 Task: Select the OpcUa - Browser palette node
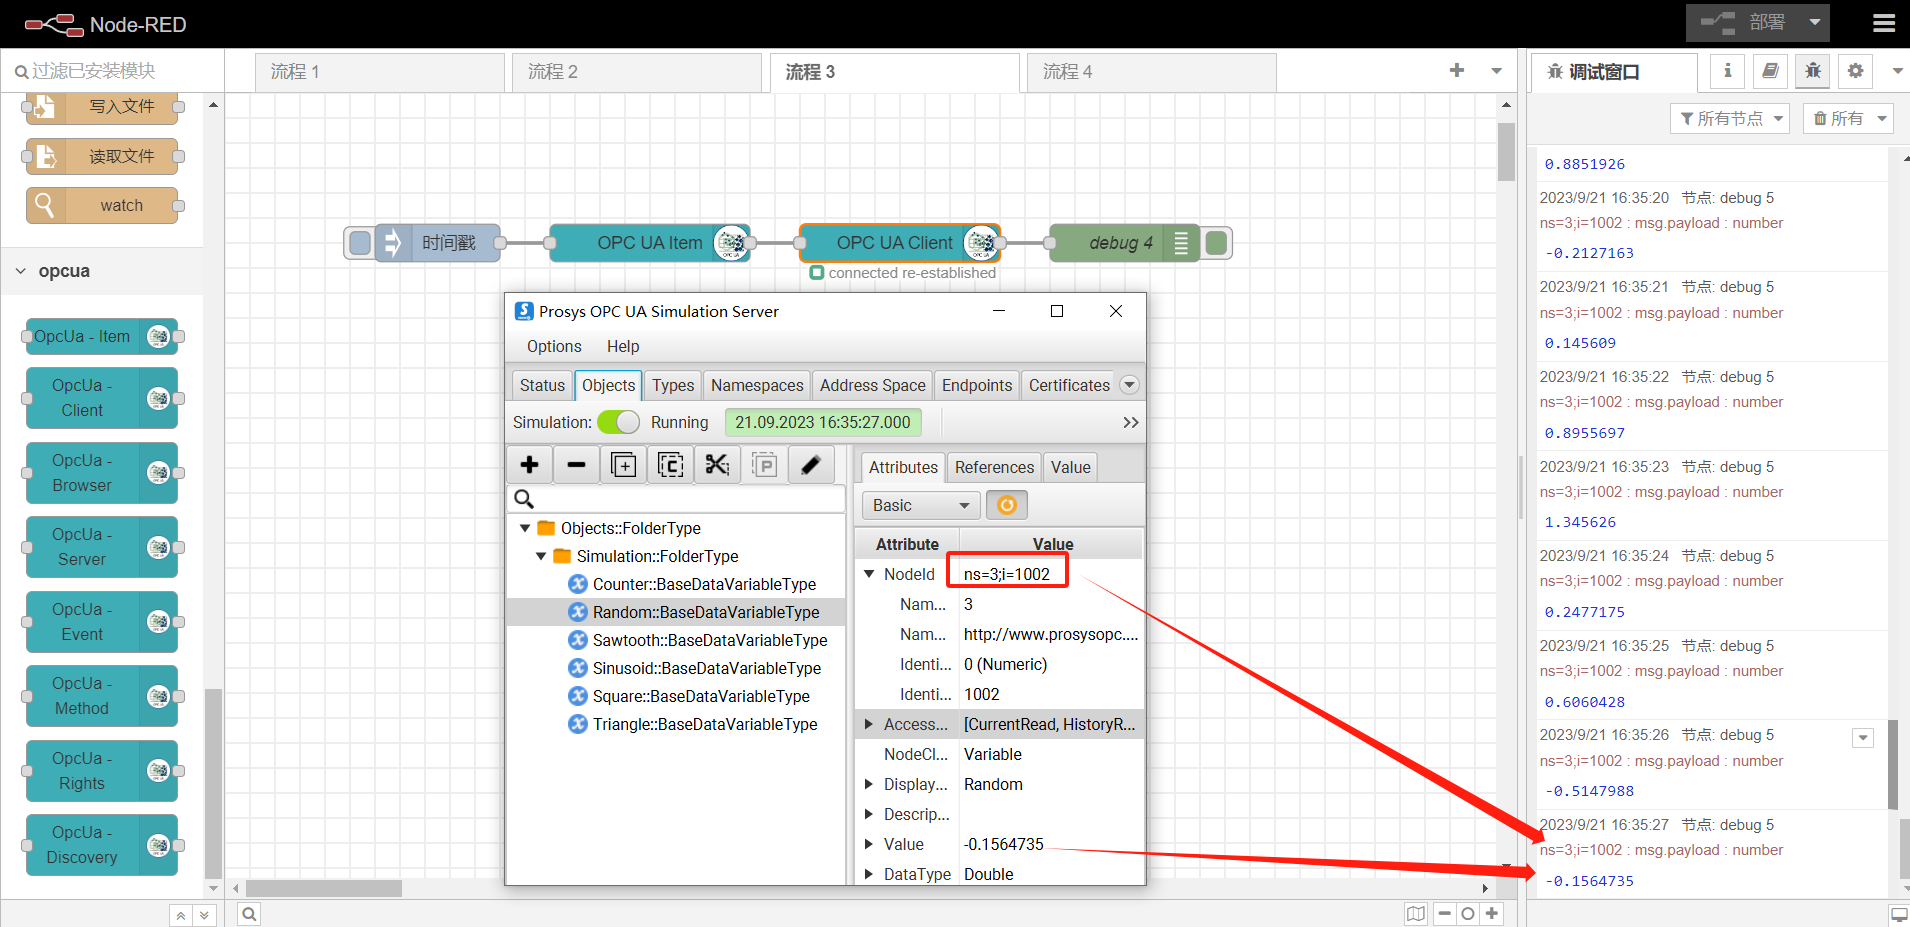click(x=102, y=473)
